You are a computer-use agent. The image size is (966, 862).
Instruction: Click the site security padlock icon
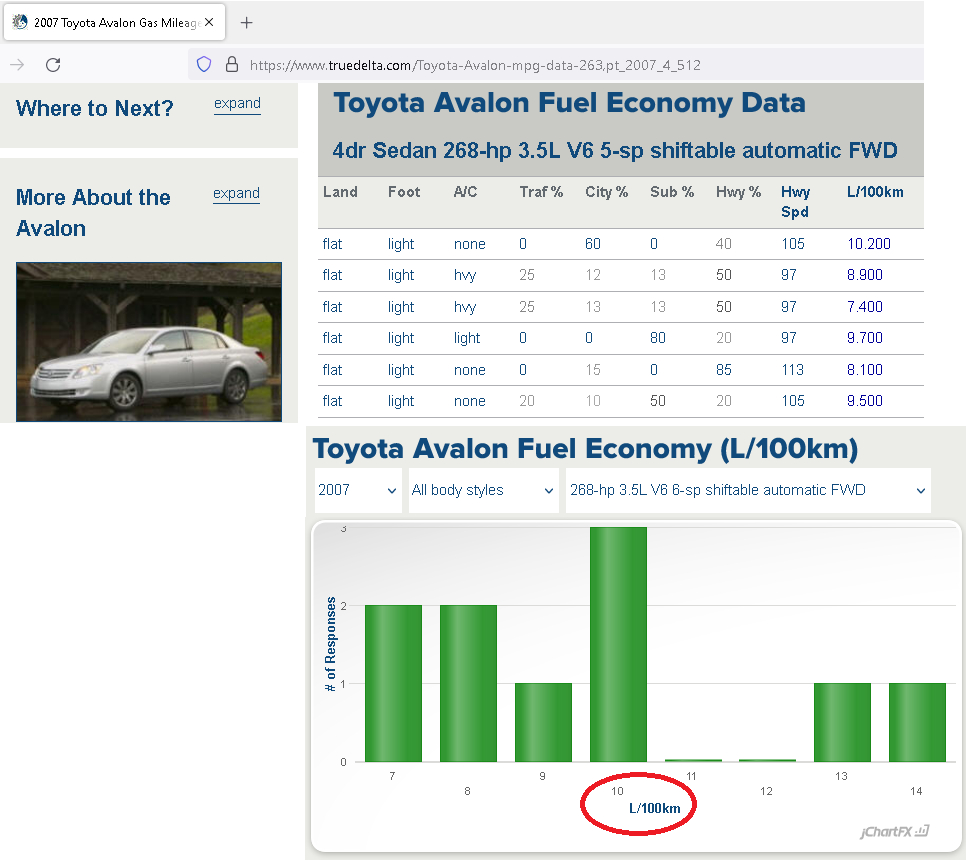(232, 64)
